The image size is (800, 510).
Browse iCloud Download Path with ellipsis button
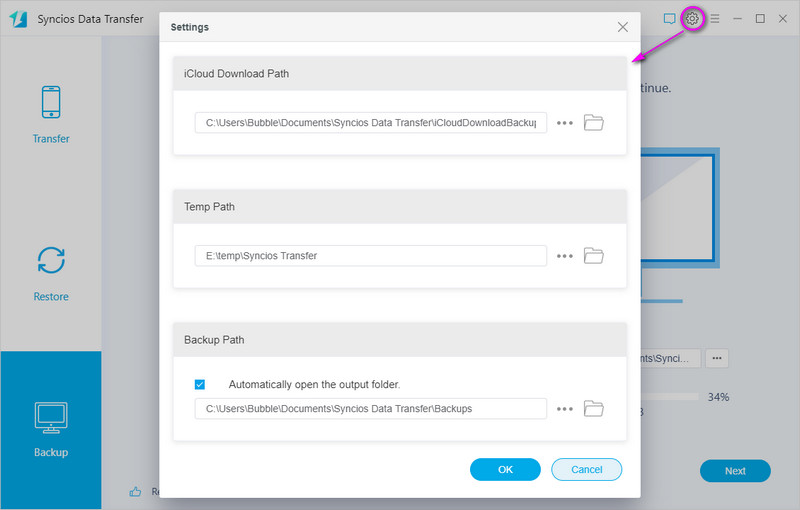coord(565,123)
